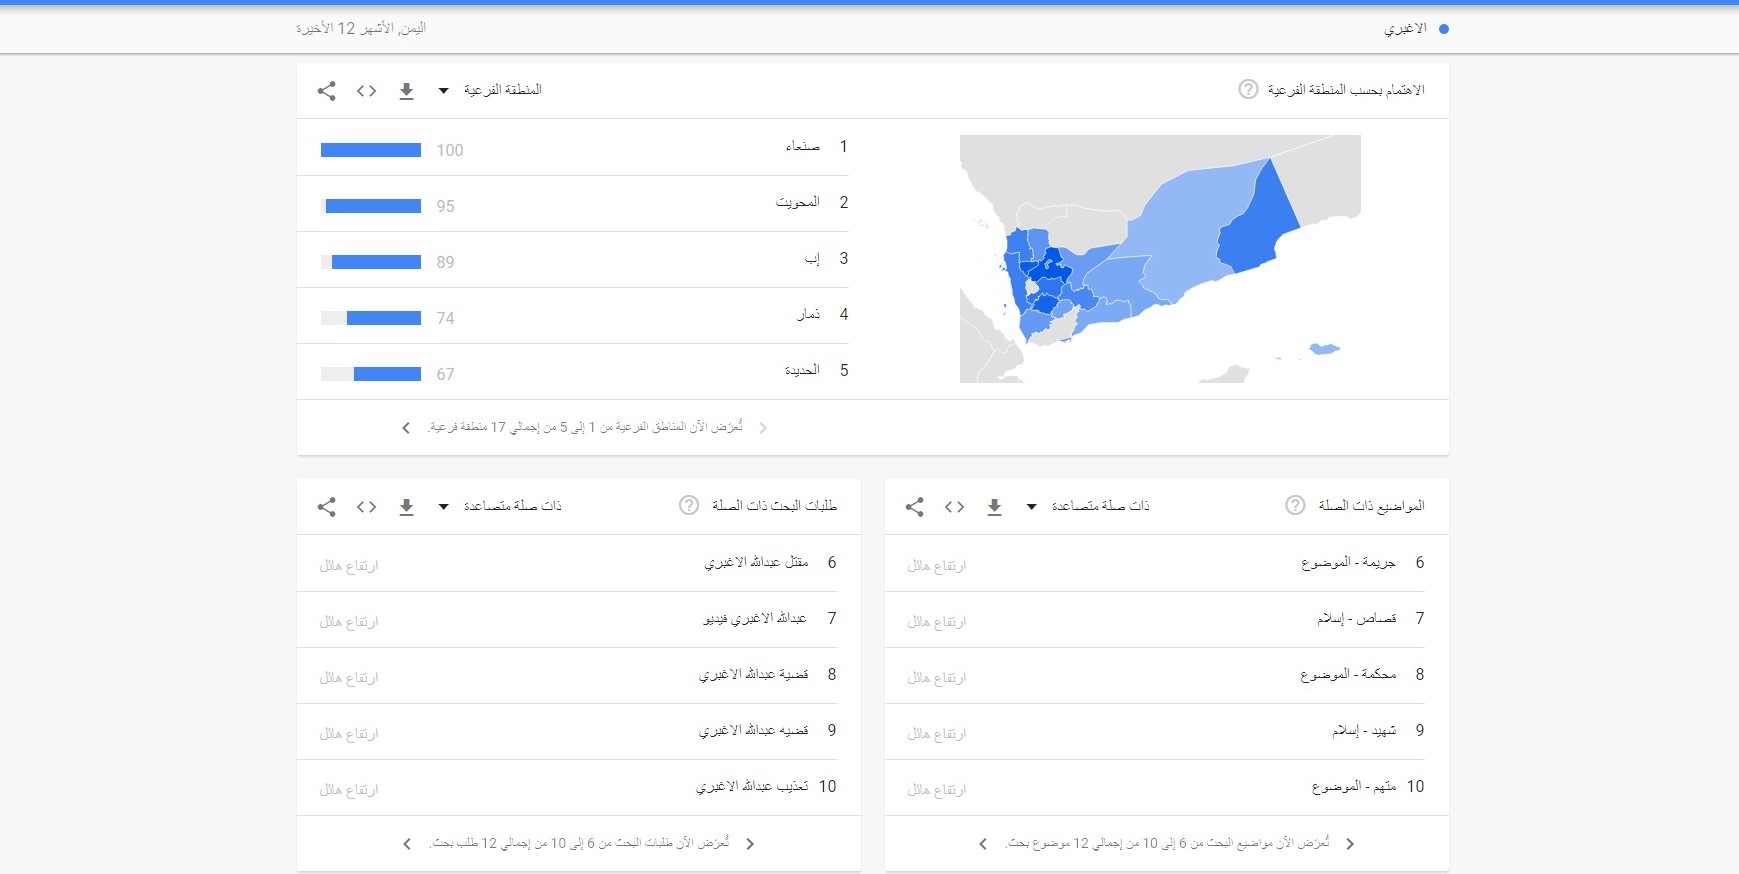
Task: Click the 74 value for ذمار
Action: pyautogui.click(x=445, y=318)
